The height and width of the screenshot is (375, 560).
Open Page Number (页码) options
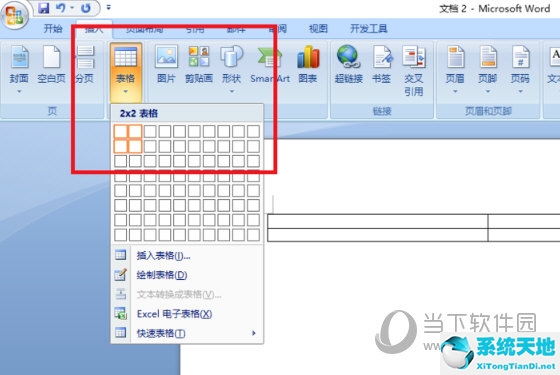pos(520,69)
